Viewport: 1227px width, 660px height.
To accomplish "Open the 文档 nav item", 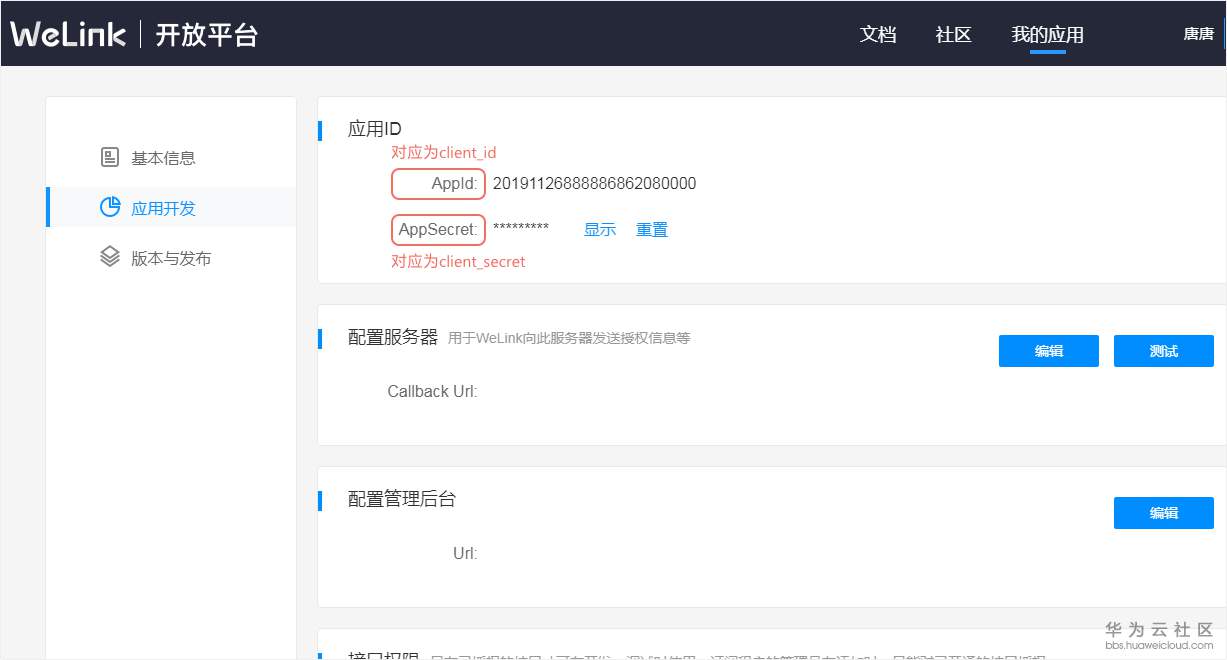I will [878, 34].
